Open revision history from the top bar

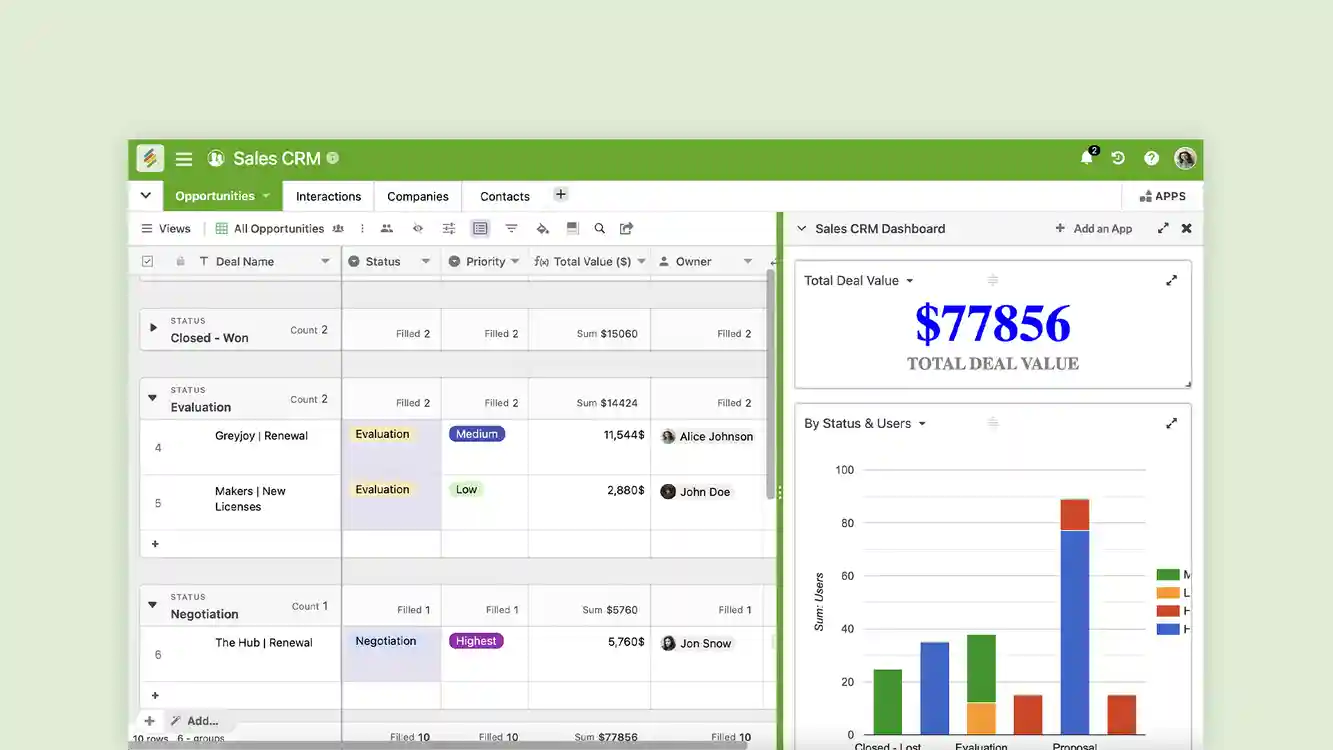(x=1118, y=157)
